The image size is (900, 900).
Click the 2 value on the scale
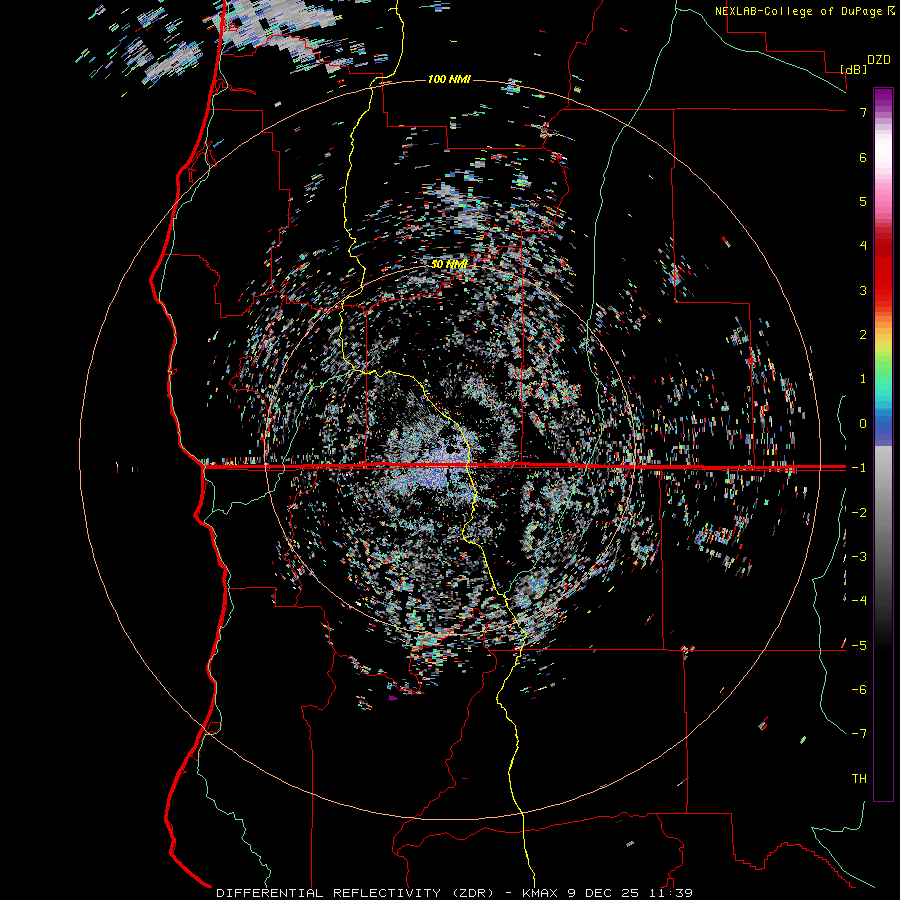pos(863,335)
